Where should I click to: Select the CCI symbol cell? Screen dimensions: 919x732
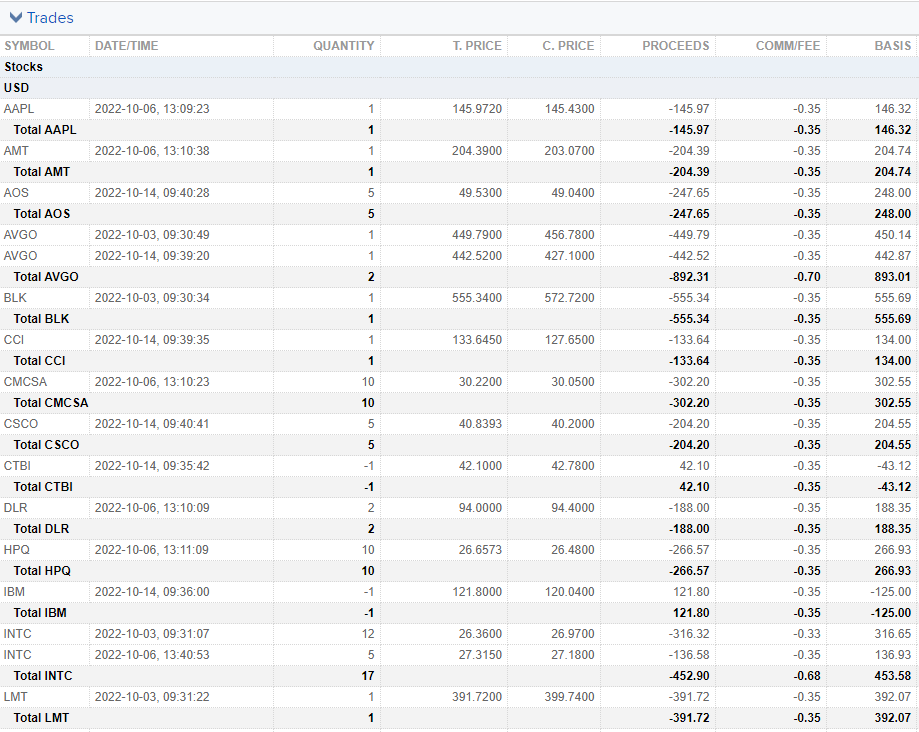coord(13,340)
